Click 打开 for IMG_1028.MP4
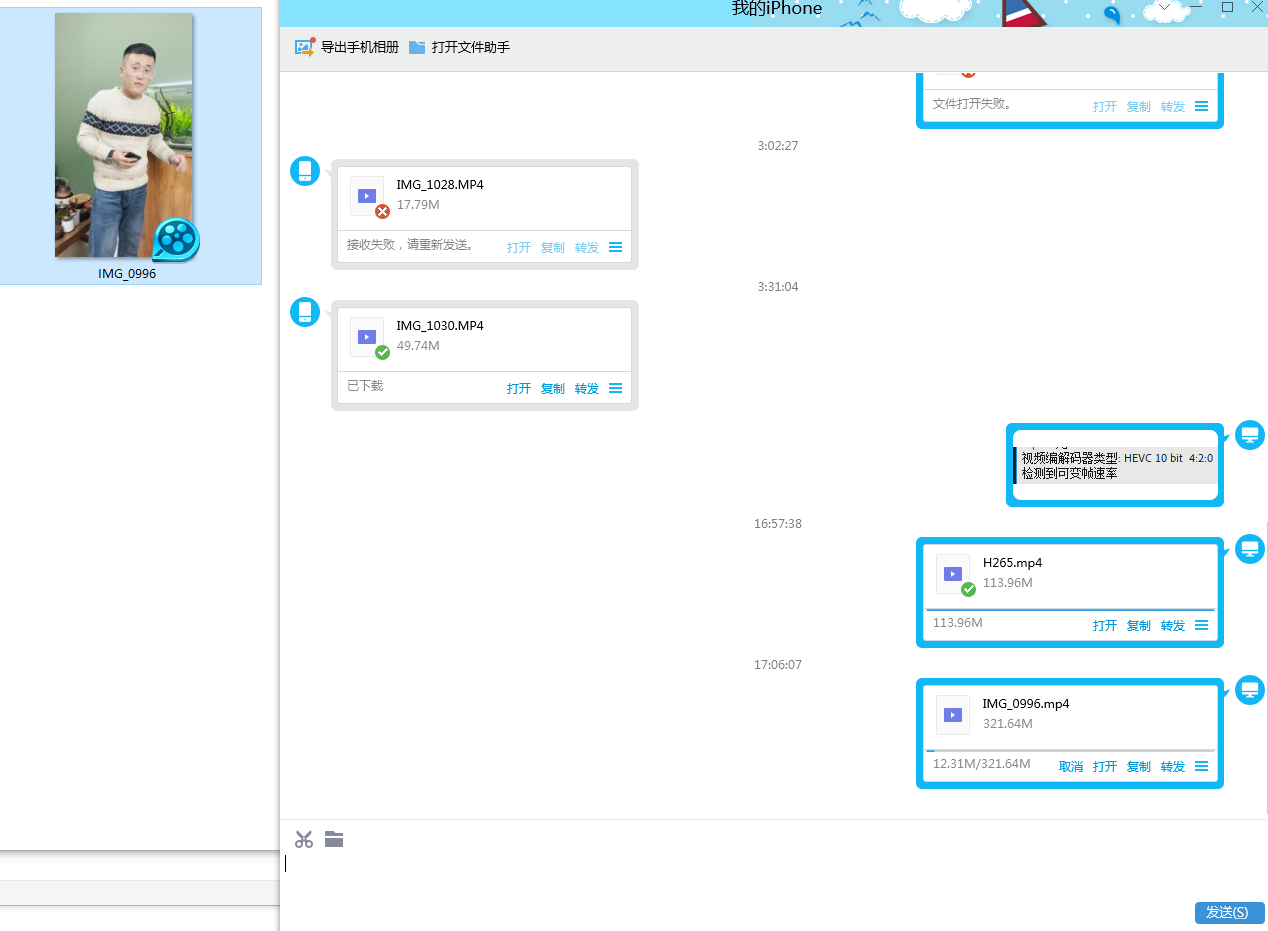The height and width of the screenshot is (931, 1268). [519, 248]
